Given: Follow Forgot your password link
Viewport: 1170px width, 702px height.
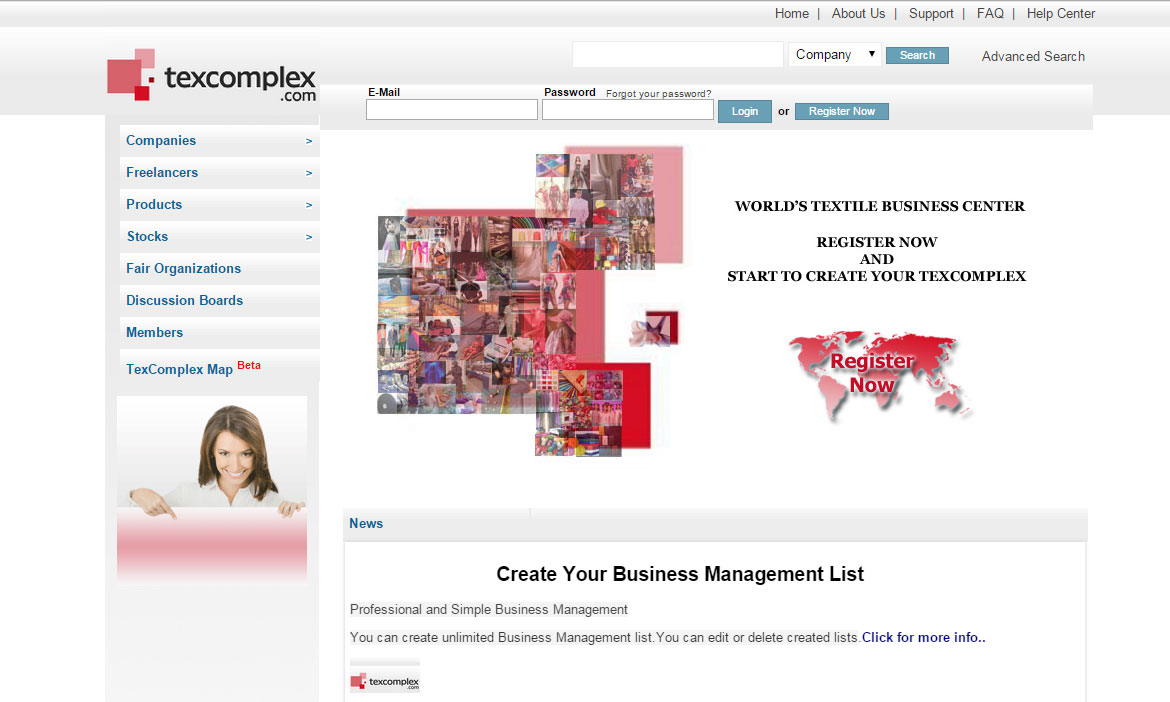Looking at the screenshot, I should [658, 93].
